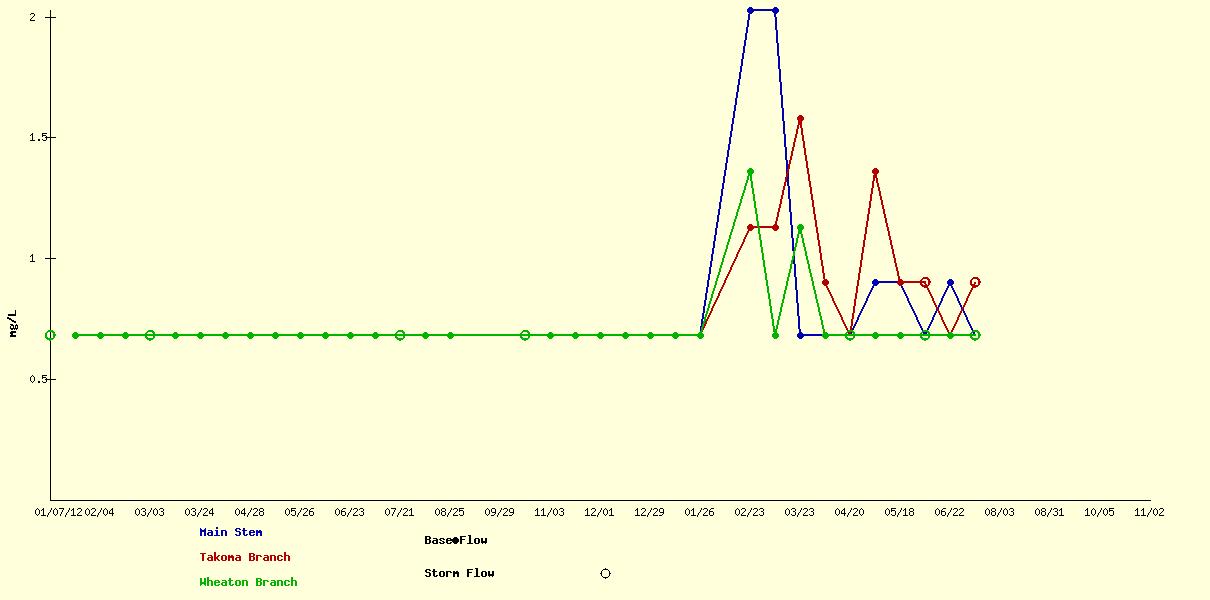1210x600 pixels.
Task: Click the 03/23 x-axis date label
Action: tap(799, 512)
